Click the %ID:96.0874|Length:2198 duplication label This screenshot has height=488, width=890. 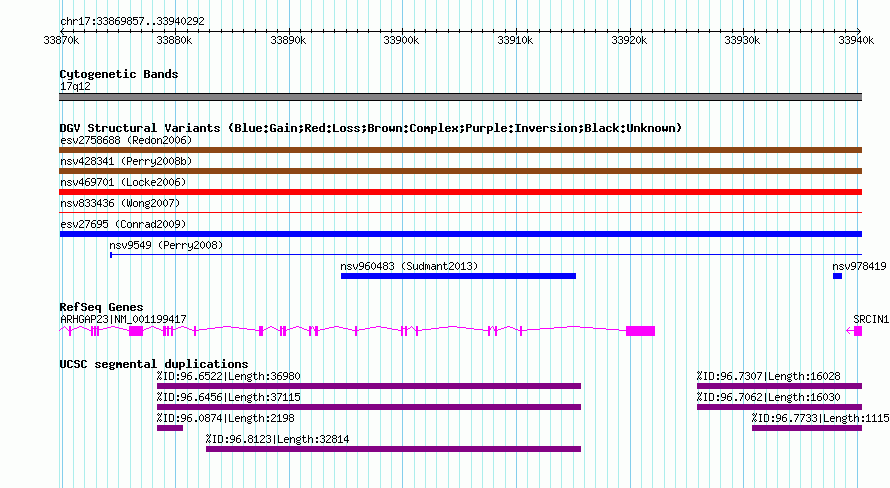(226, 418)
